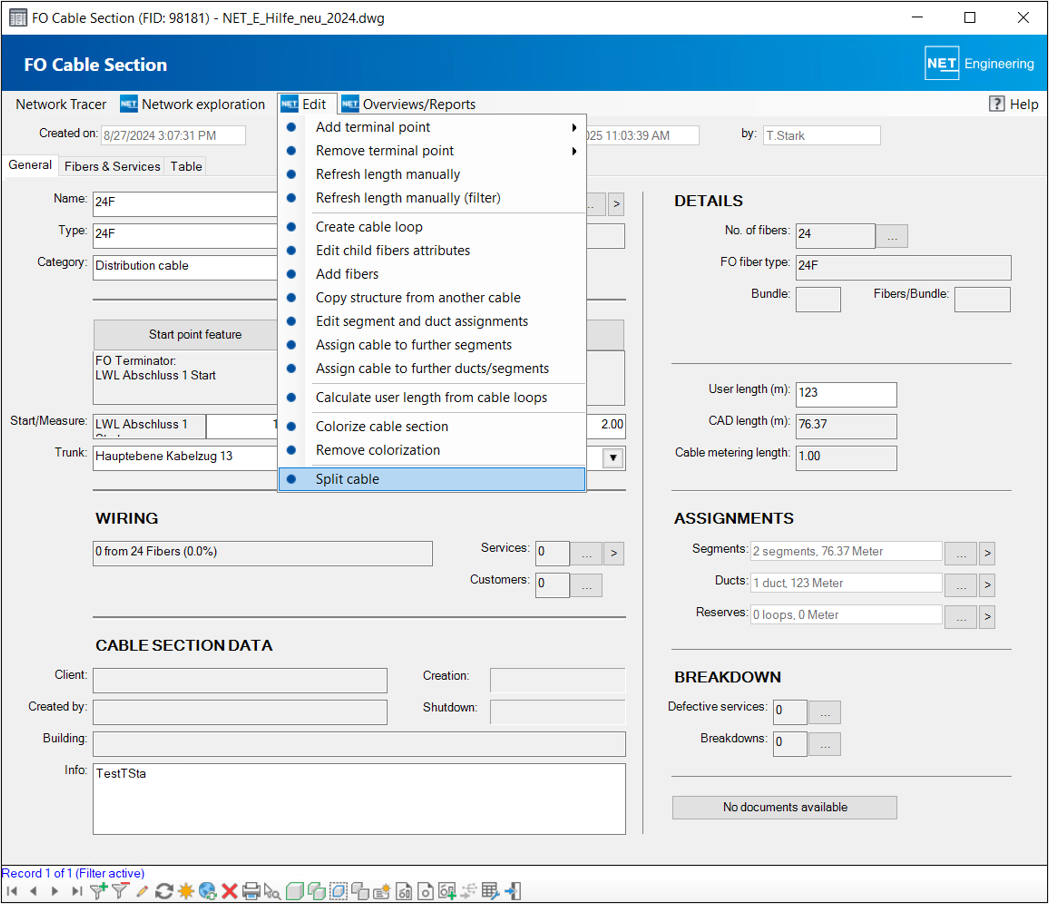Screen dimensions: 1049x904
Task: Click the printer icon
Action: click(x=251, y=891)
